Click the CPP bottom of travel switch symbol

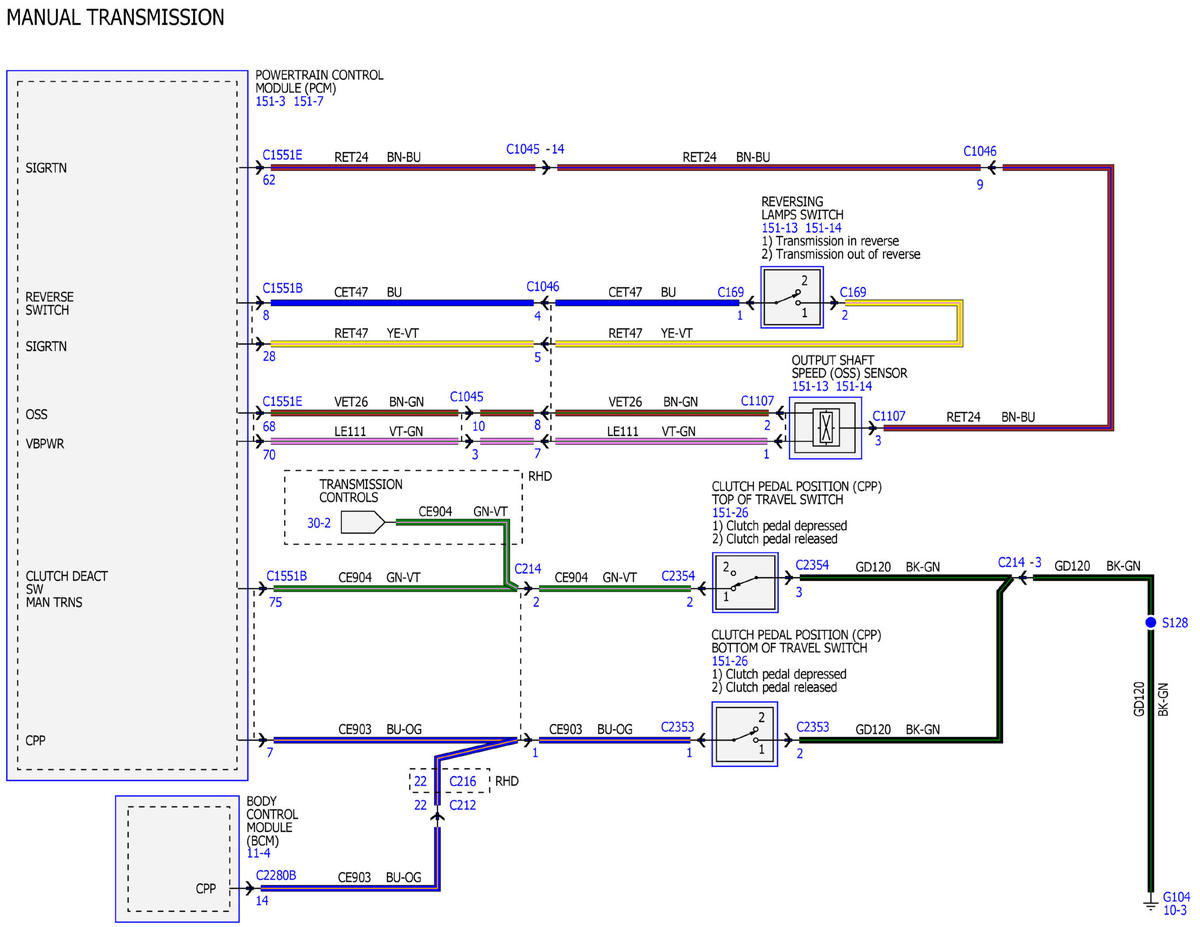[745, 734]
